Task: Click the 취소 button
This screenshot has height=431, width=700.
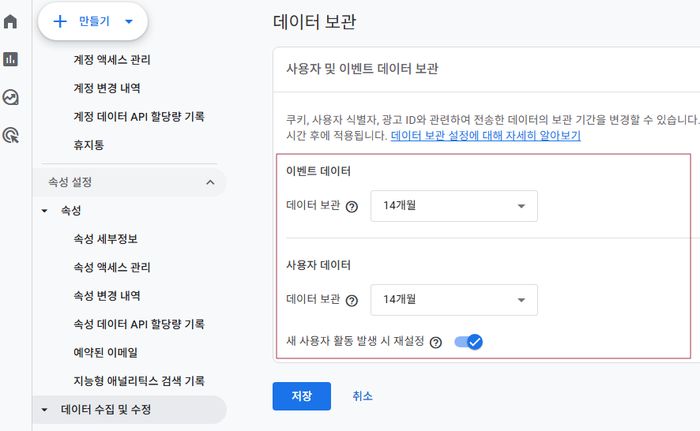Action: (362, 396)
